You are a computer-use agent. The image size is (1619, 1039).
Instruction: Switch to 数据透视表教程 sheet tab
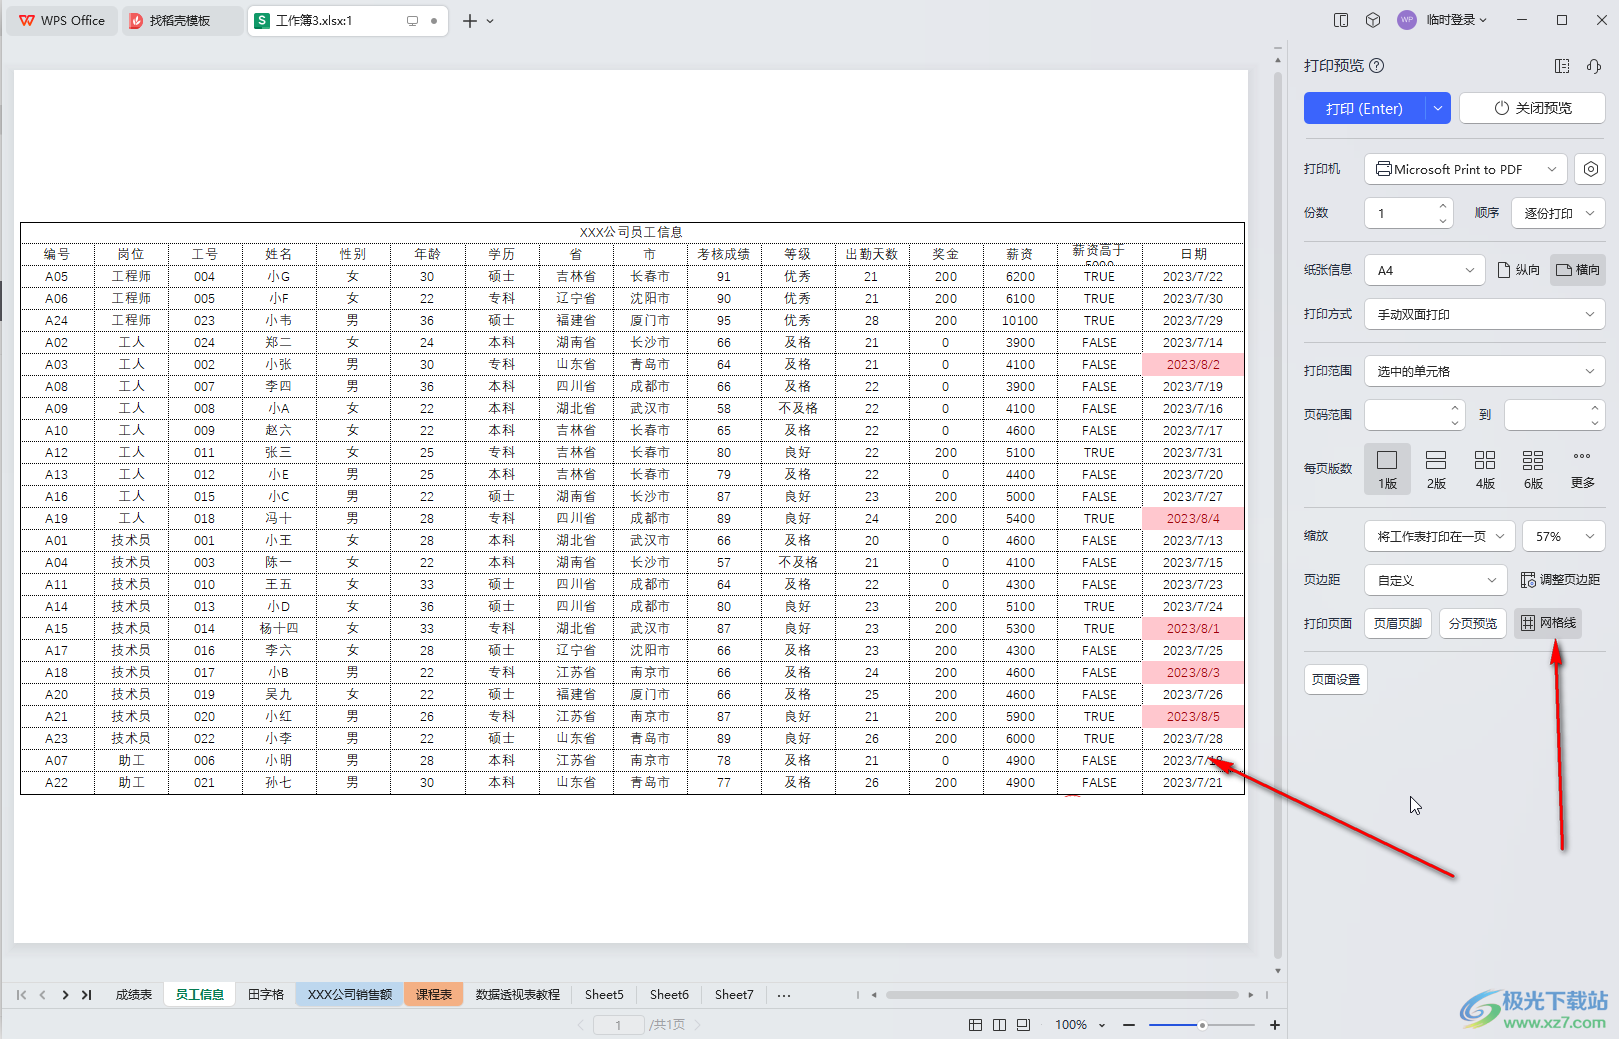(518, 995)
